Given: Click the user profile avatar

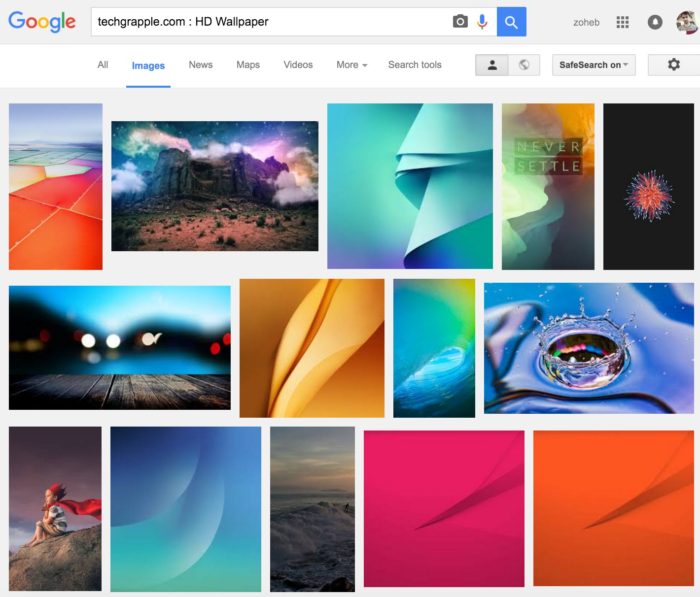Looking at the screenshot, I should [x=686, y=22].
